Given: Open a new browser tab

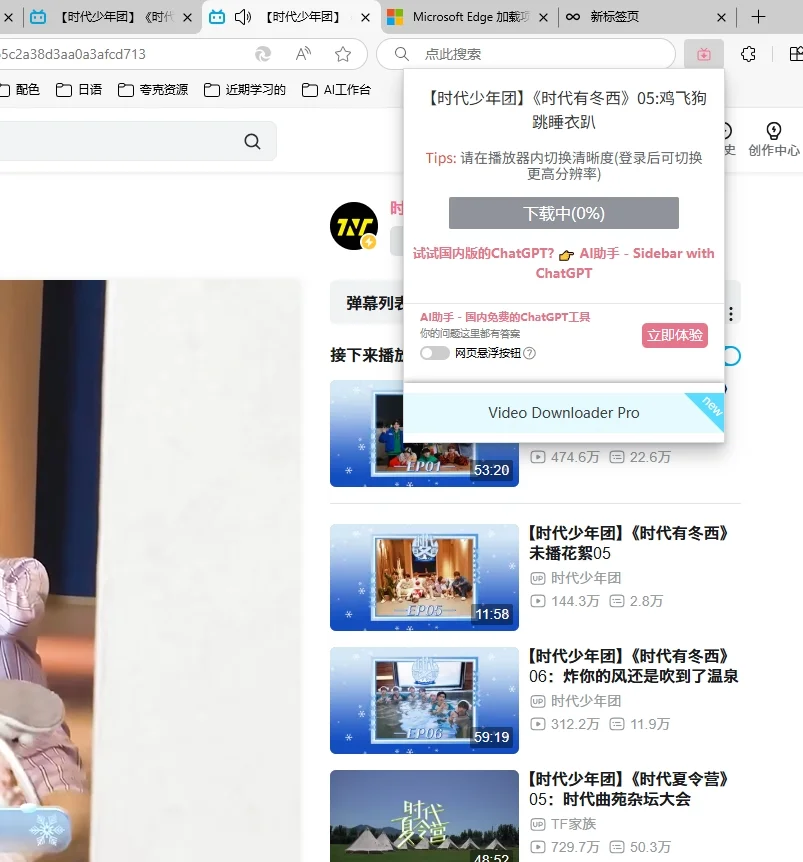Looking at the screenshot, I should [758, 17].
